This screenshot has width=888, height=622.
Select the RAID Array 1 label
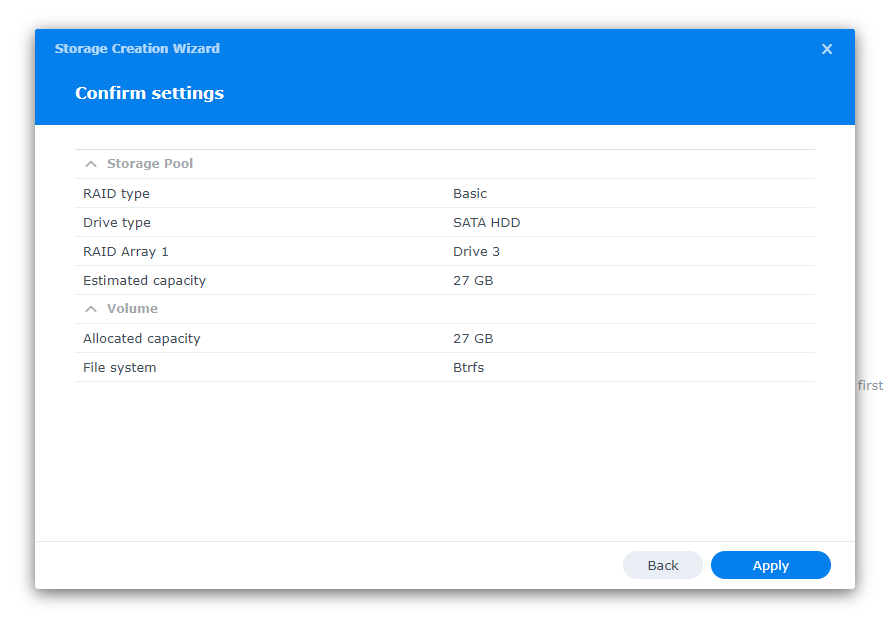click(126, 251)
